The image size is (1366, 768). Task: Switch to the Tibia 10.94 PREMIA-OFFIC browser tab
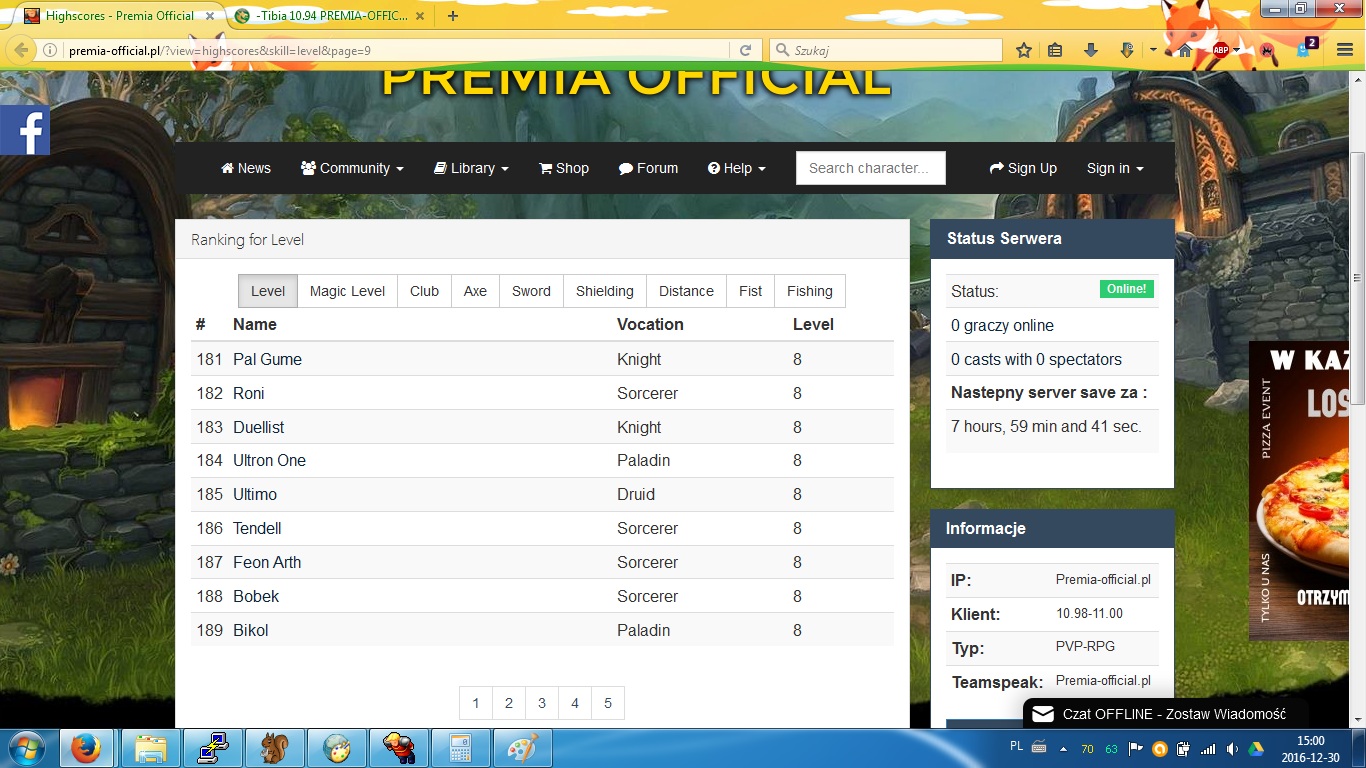point(330,15)
